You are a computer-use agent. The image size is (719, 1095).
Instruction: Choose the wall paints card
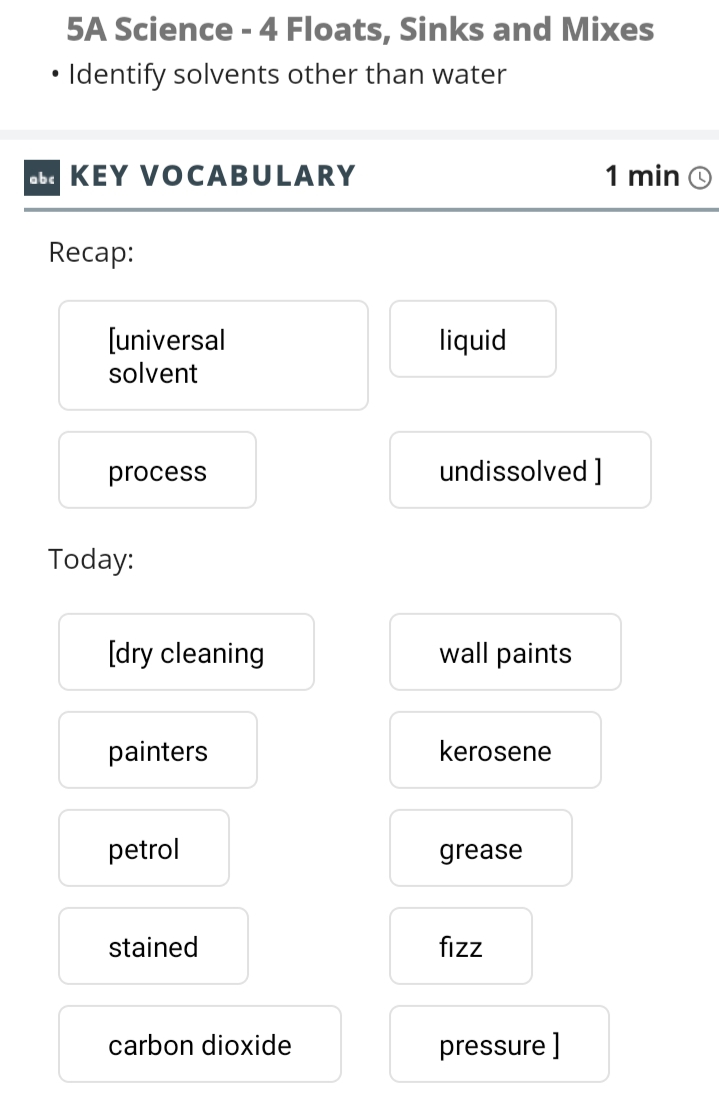click(505, 652)
